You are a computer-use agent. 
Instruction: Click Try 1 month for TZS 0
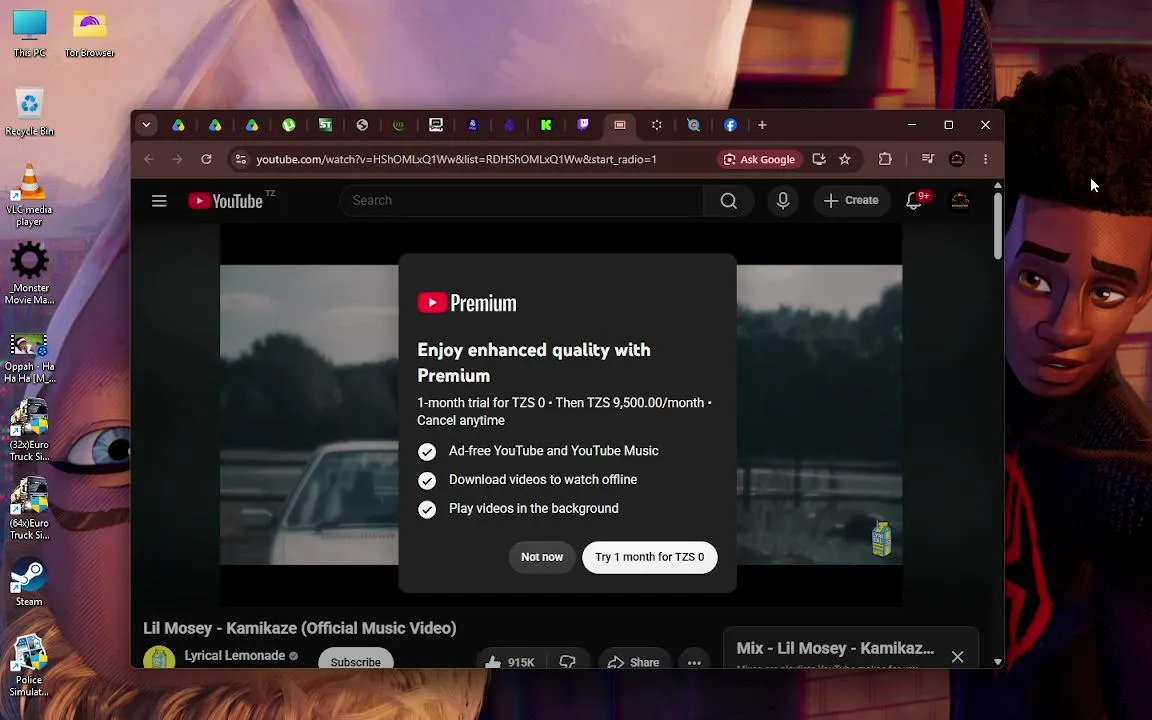[649, 557]
